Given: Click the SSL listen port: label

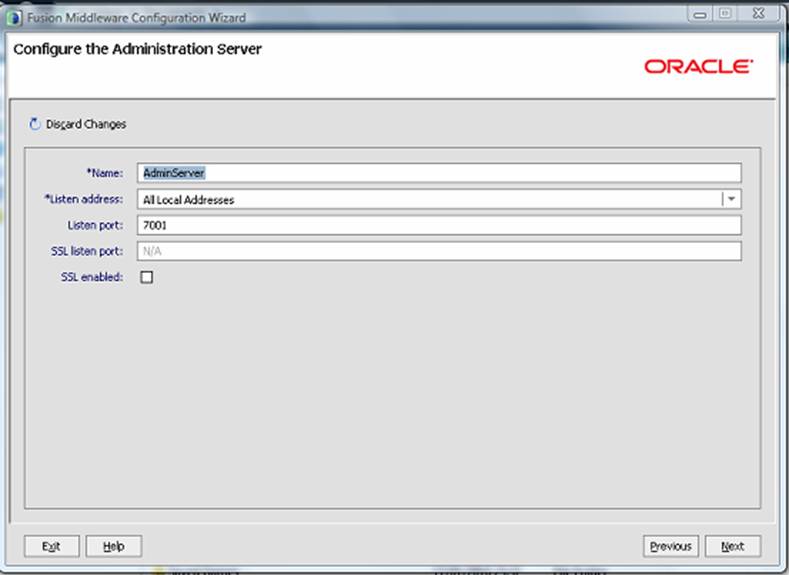Looking at the screenshot, I should click(87, 251).
